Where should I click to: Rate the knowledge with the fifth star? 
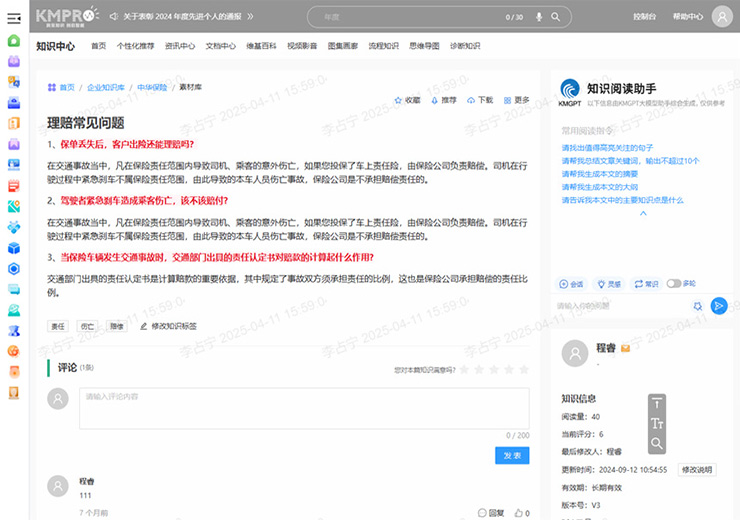pyautogui.click(x=524, y=369)
